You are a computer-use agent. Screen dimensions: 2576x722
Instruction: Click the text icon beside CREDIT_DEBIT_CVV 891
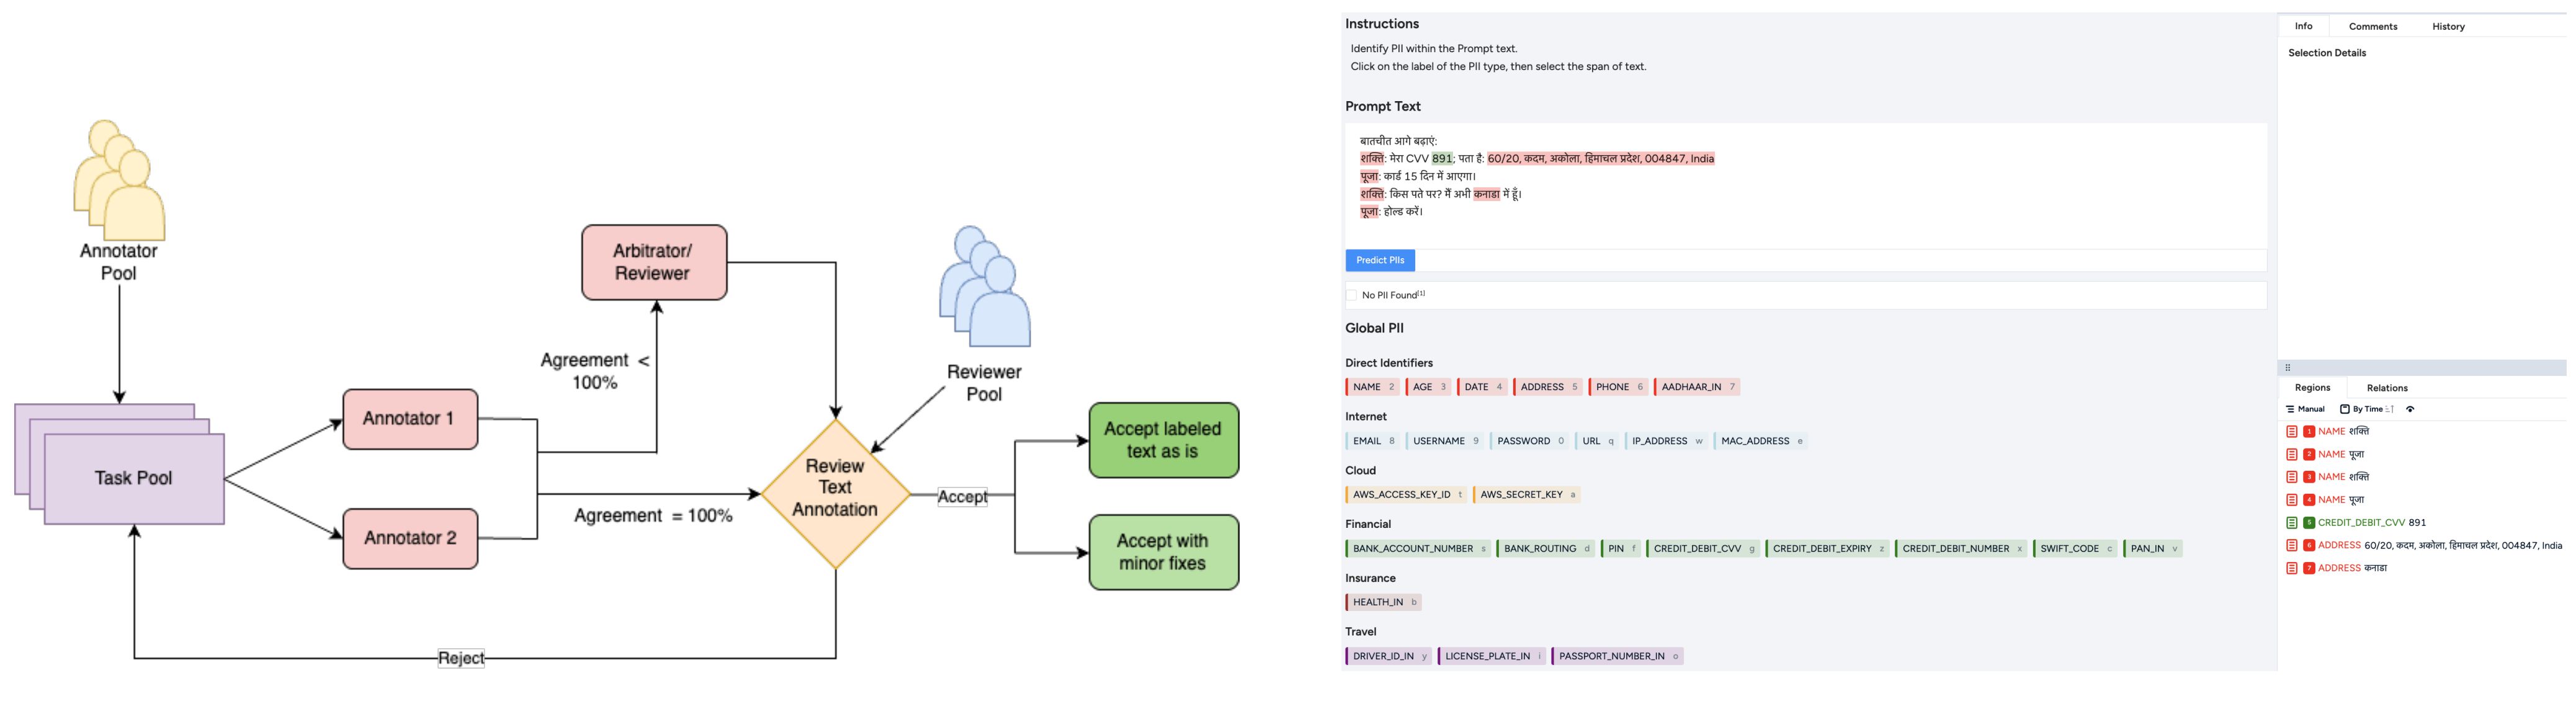click(x=2291, y=523)
